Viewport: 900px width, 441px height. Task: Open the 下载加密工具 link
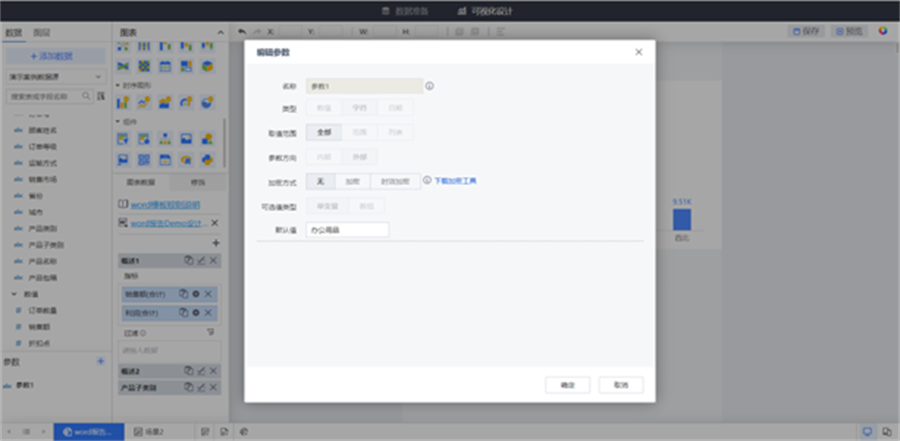(455, 181)
